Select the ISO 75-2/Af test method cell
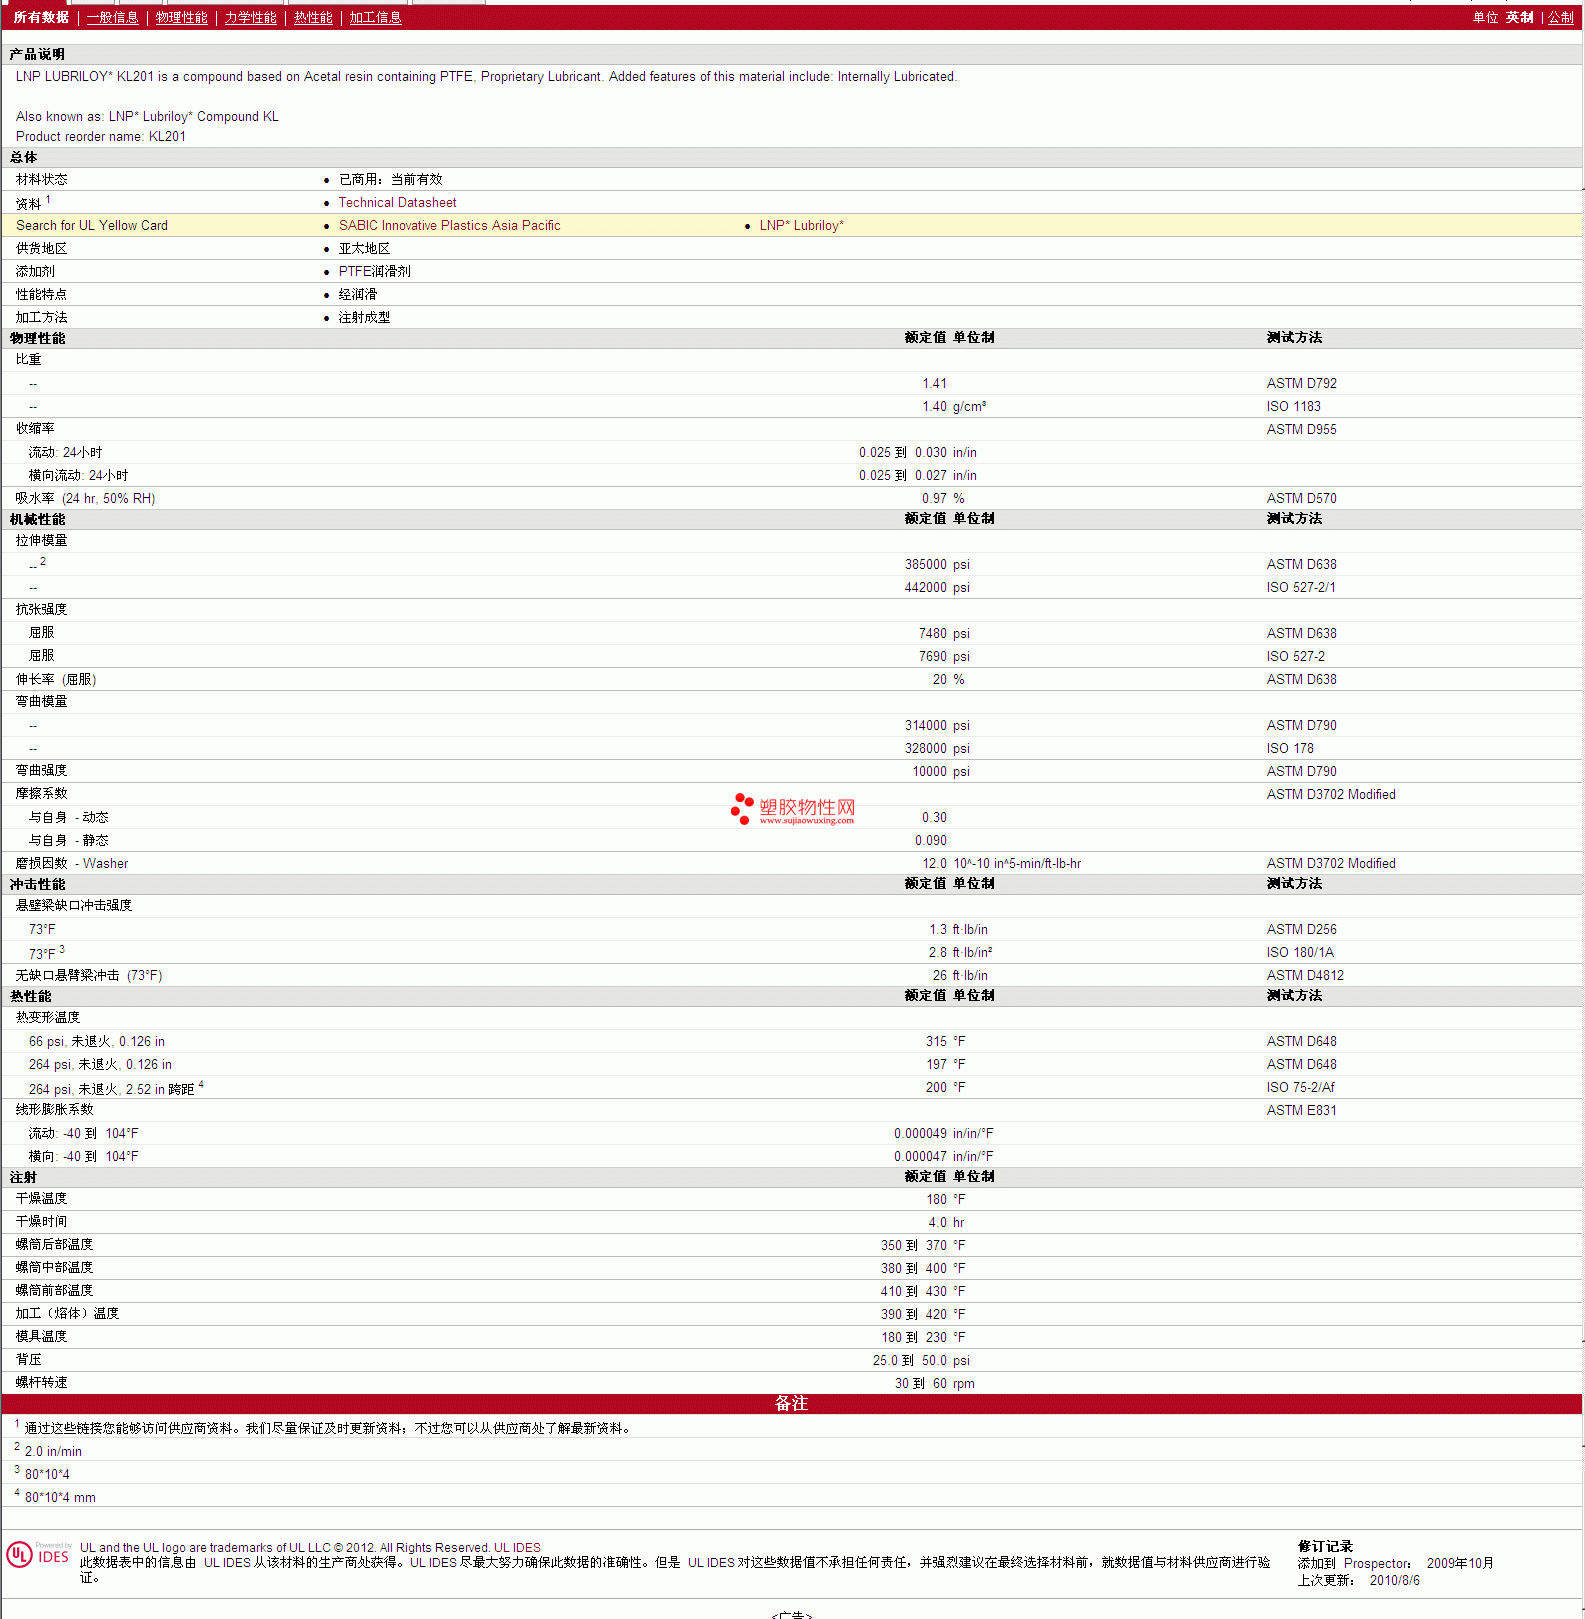This screenshot has width=1585, height=1619. 1300,1088
